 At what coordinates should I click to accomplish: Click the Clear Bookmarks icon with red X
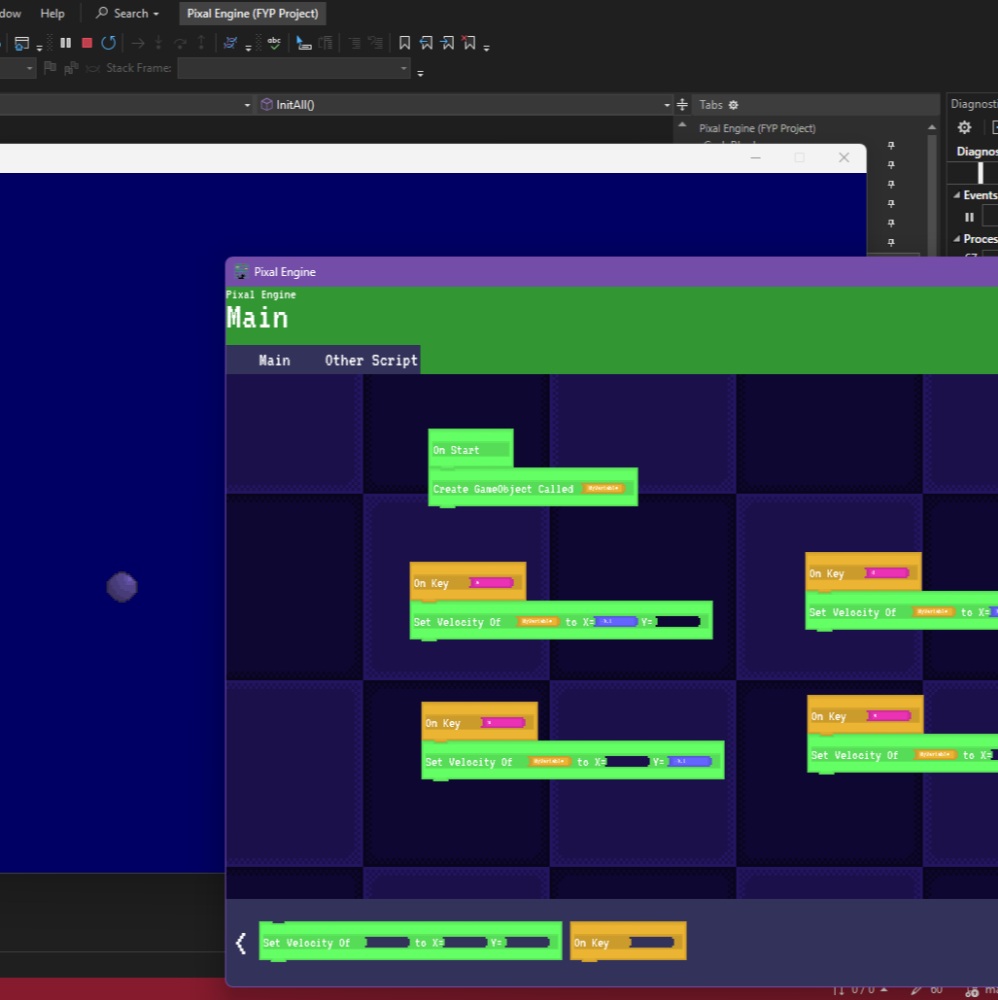[469, 43]
